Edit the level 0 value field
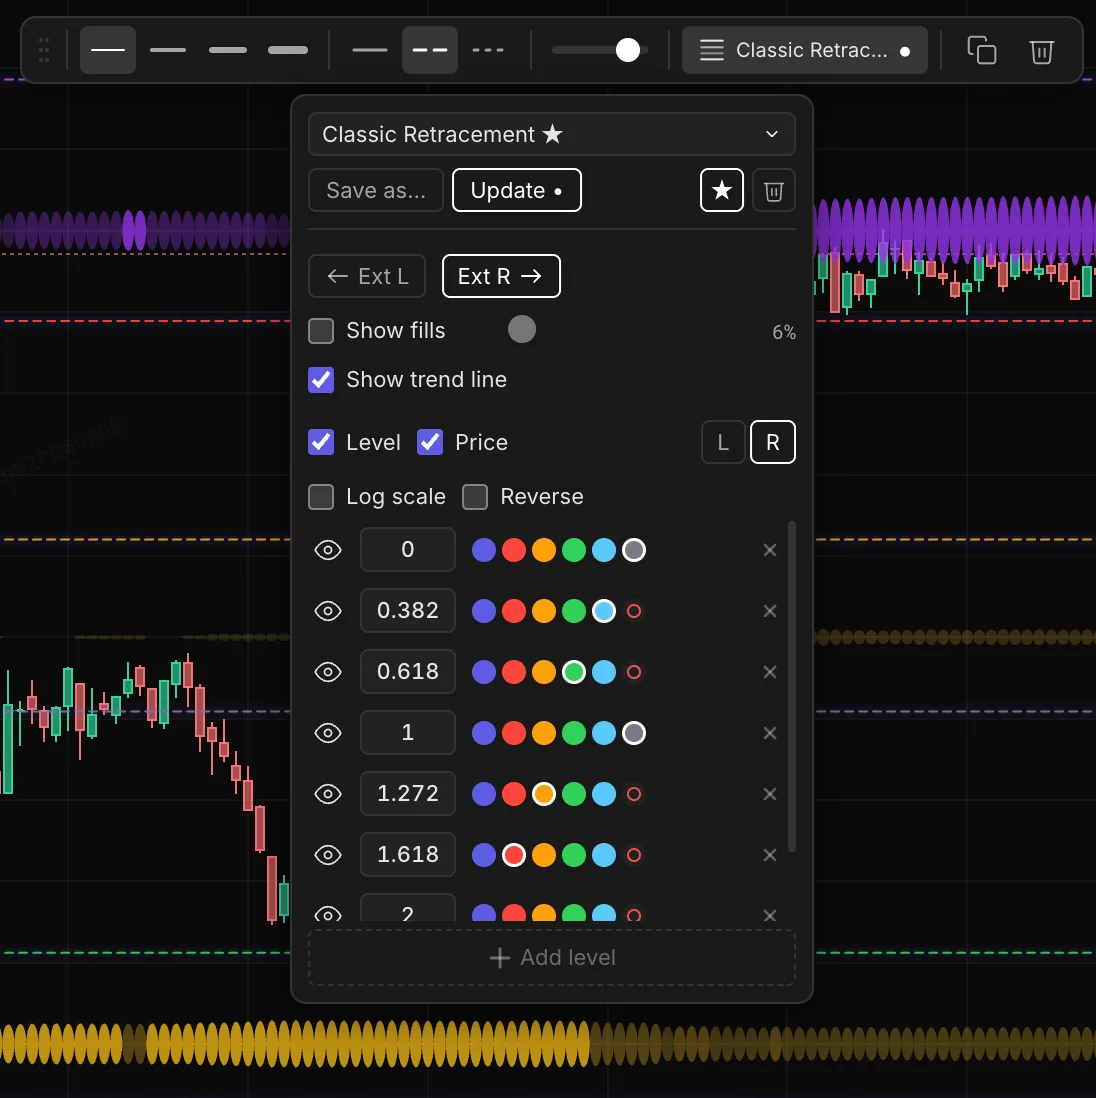Viewport: 1096px width, 1098px height. (408, 550)
